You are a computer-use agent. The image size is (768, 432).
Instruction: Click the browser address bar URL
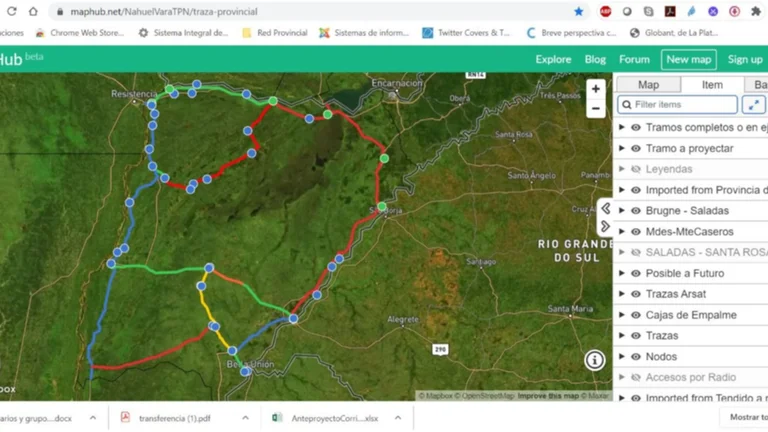click(164, 11)
